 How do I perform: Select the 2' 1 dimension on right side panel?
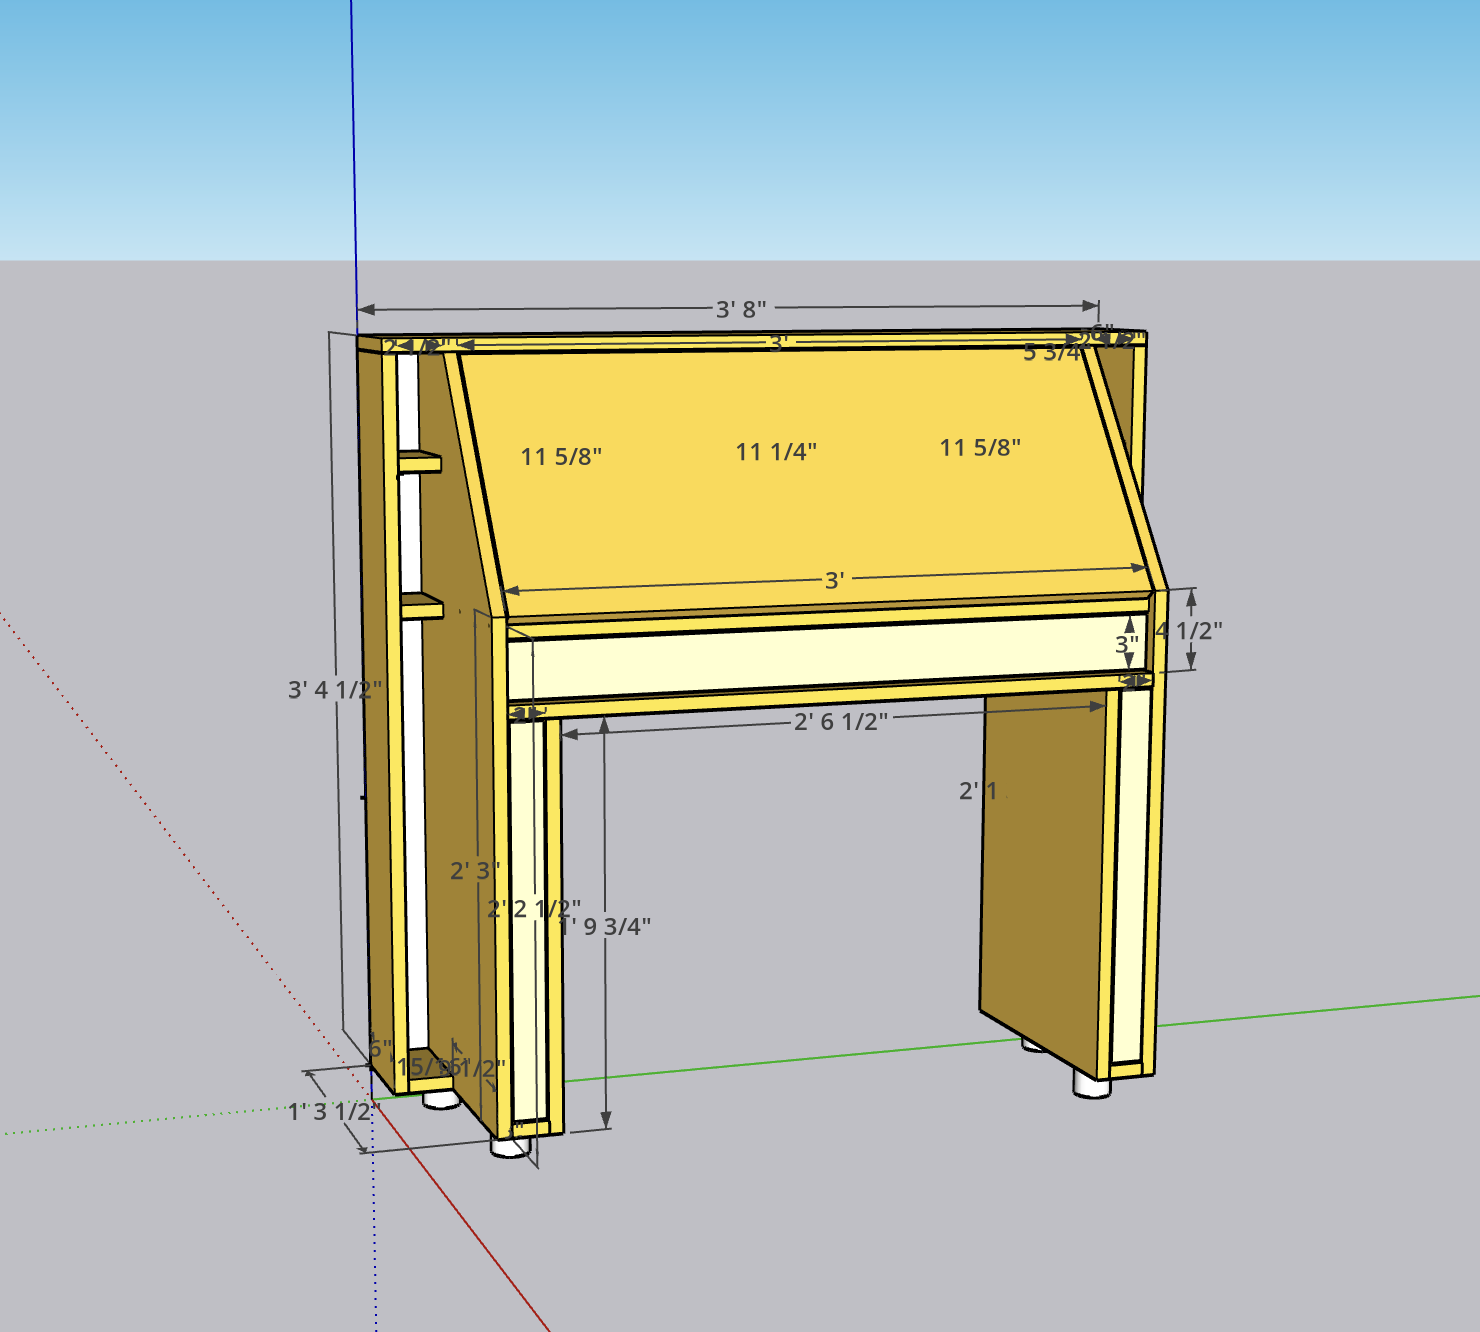point(978,791)
